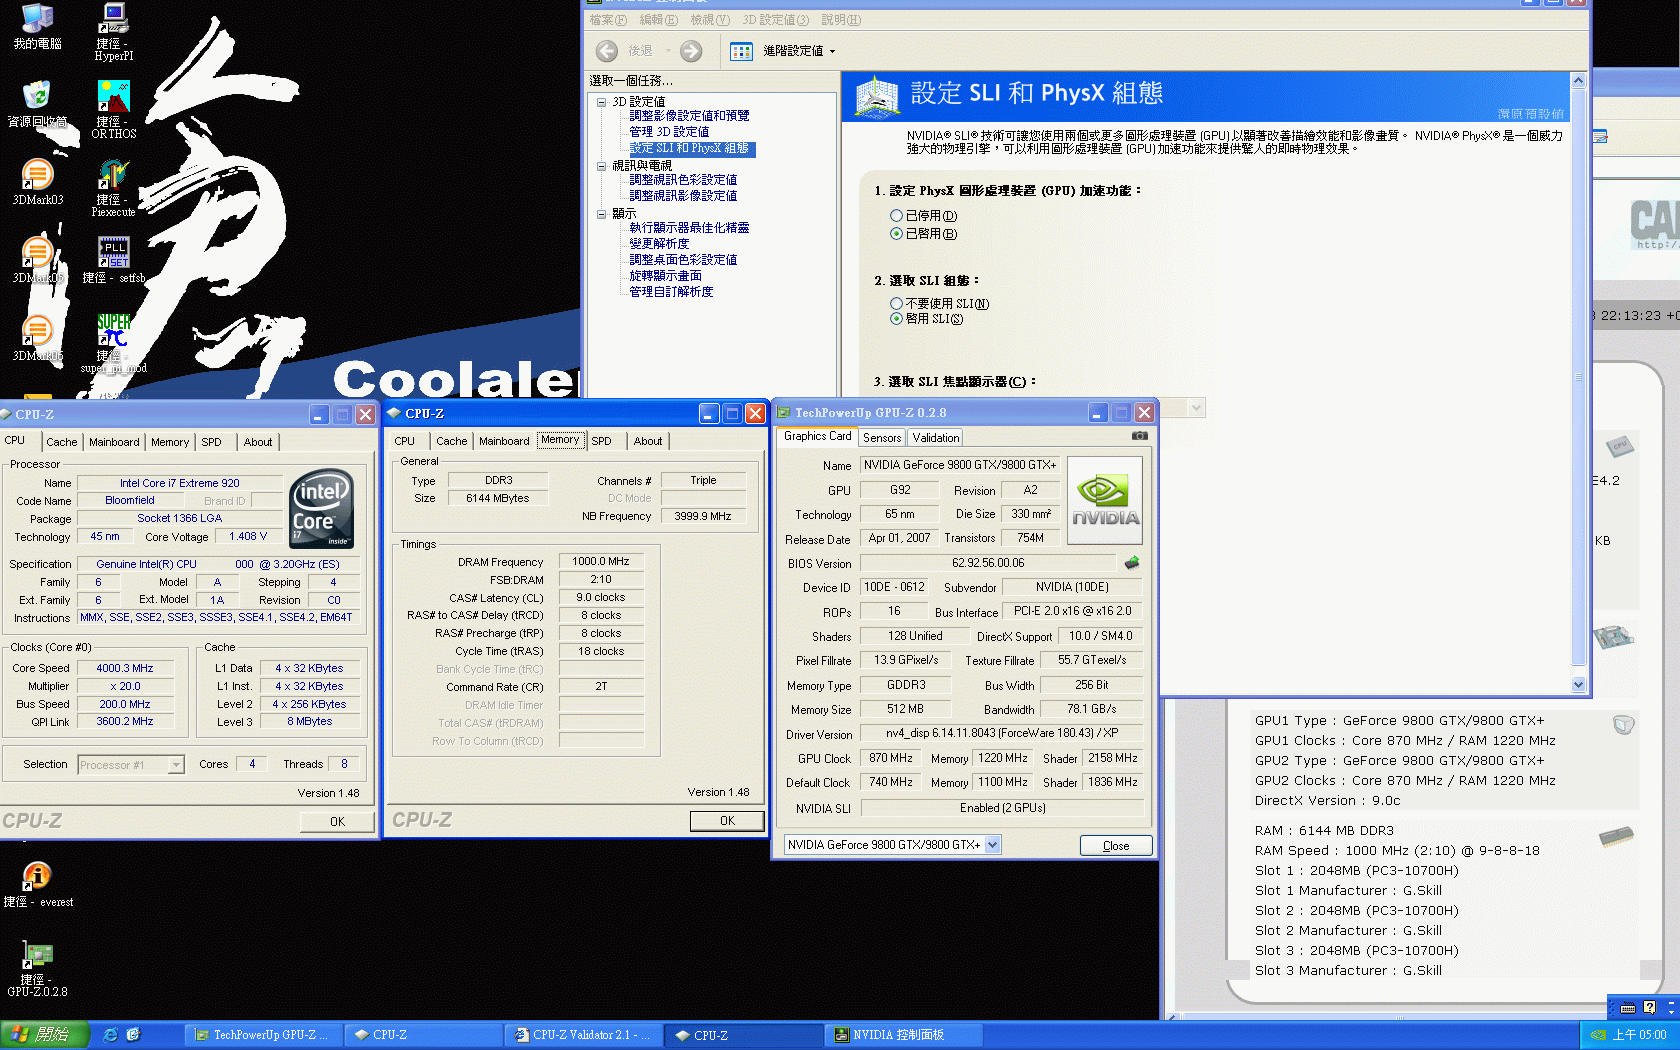Switch to TechPowerUp GPU-Z taskbar item

pyautogui.click(x=262, y=1035)
